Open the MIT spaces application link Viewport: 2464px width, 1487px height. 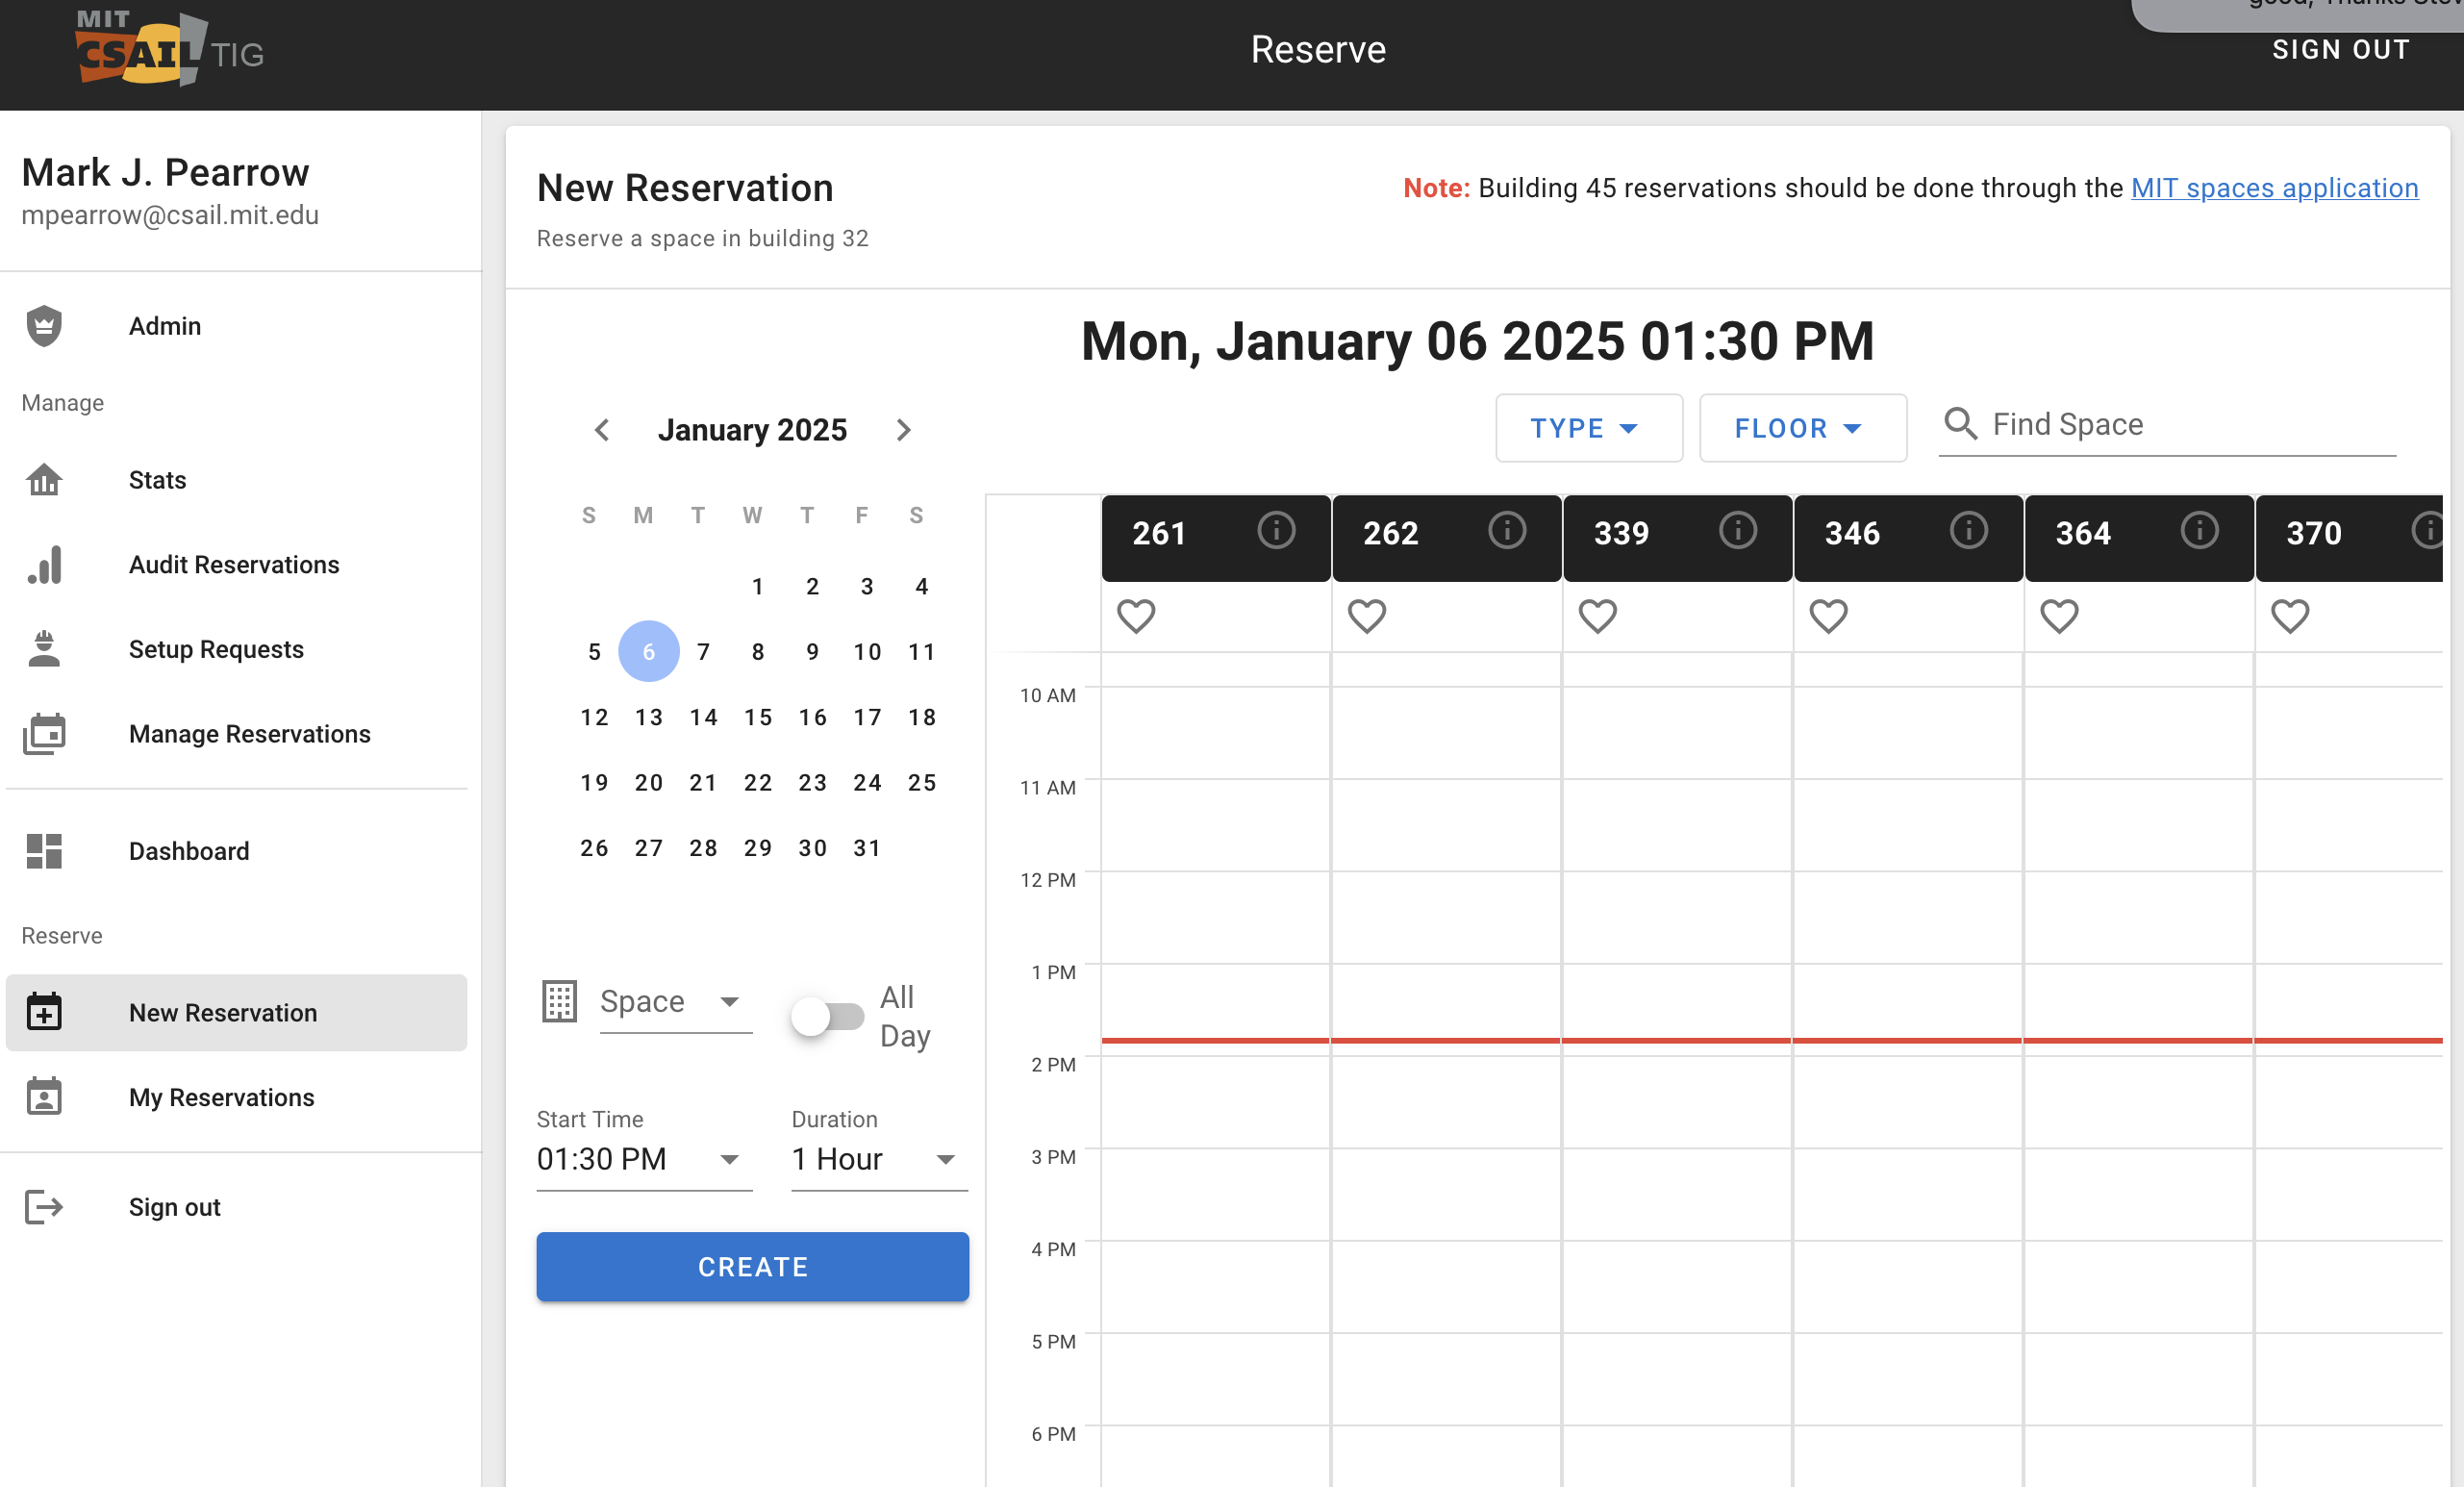(2274, 187)
